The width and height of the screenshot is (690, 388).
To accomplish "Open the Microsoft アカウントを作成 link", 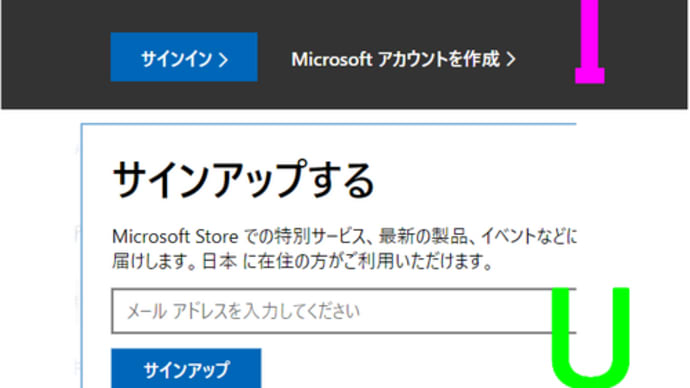I will [x=404, y=59].
